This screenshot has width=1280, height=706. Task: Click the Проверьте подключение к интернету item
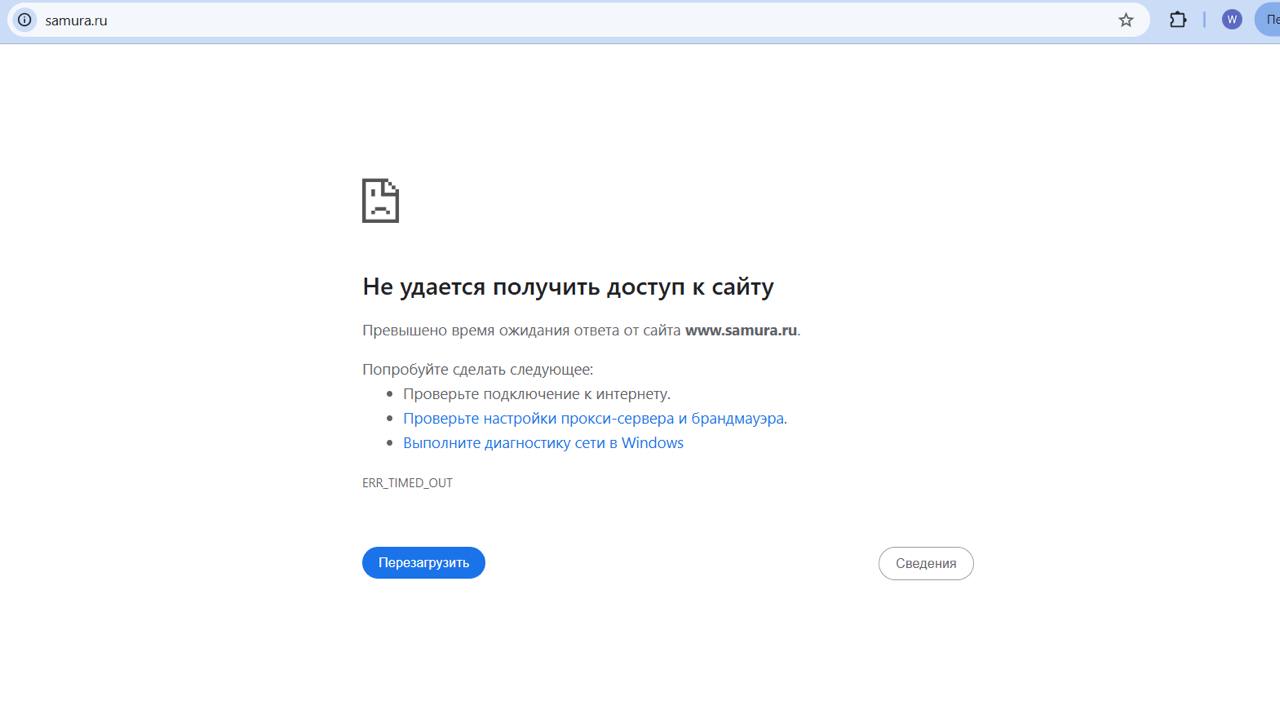pos(536,394)
